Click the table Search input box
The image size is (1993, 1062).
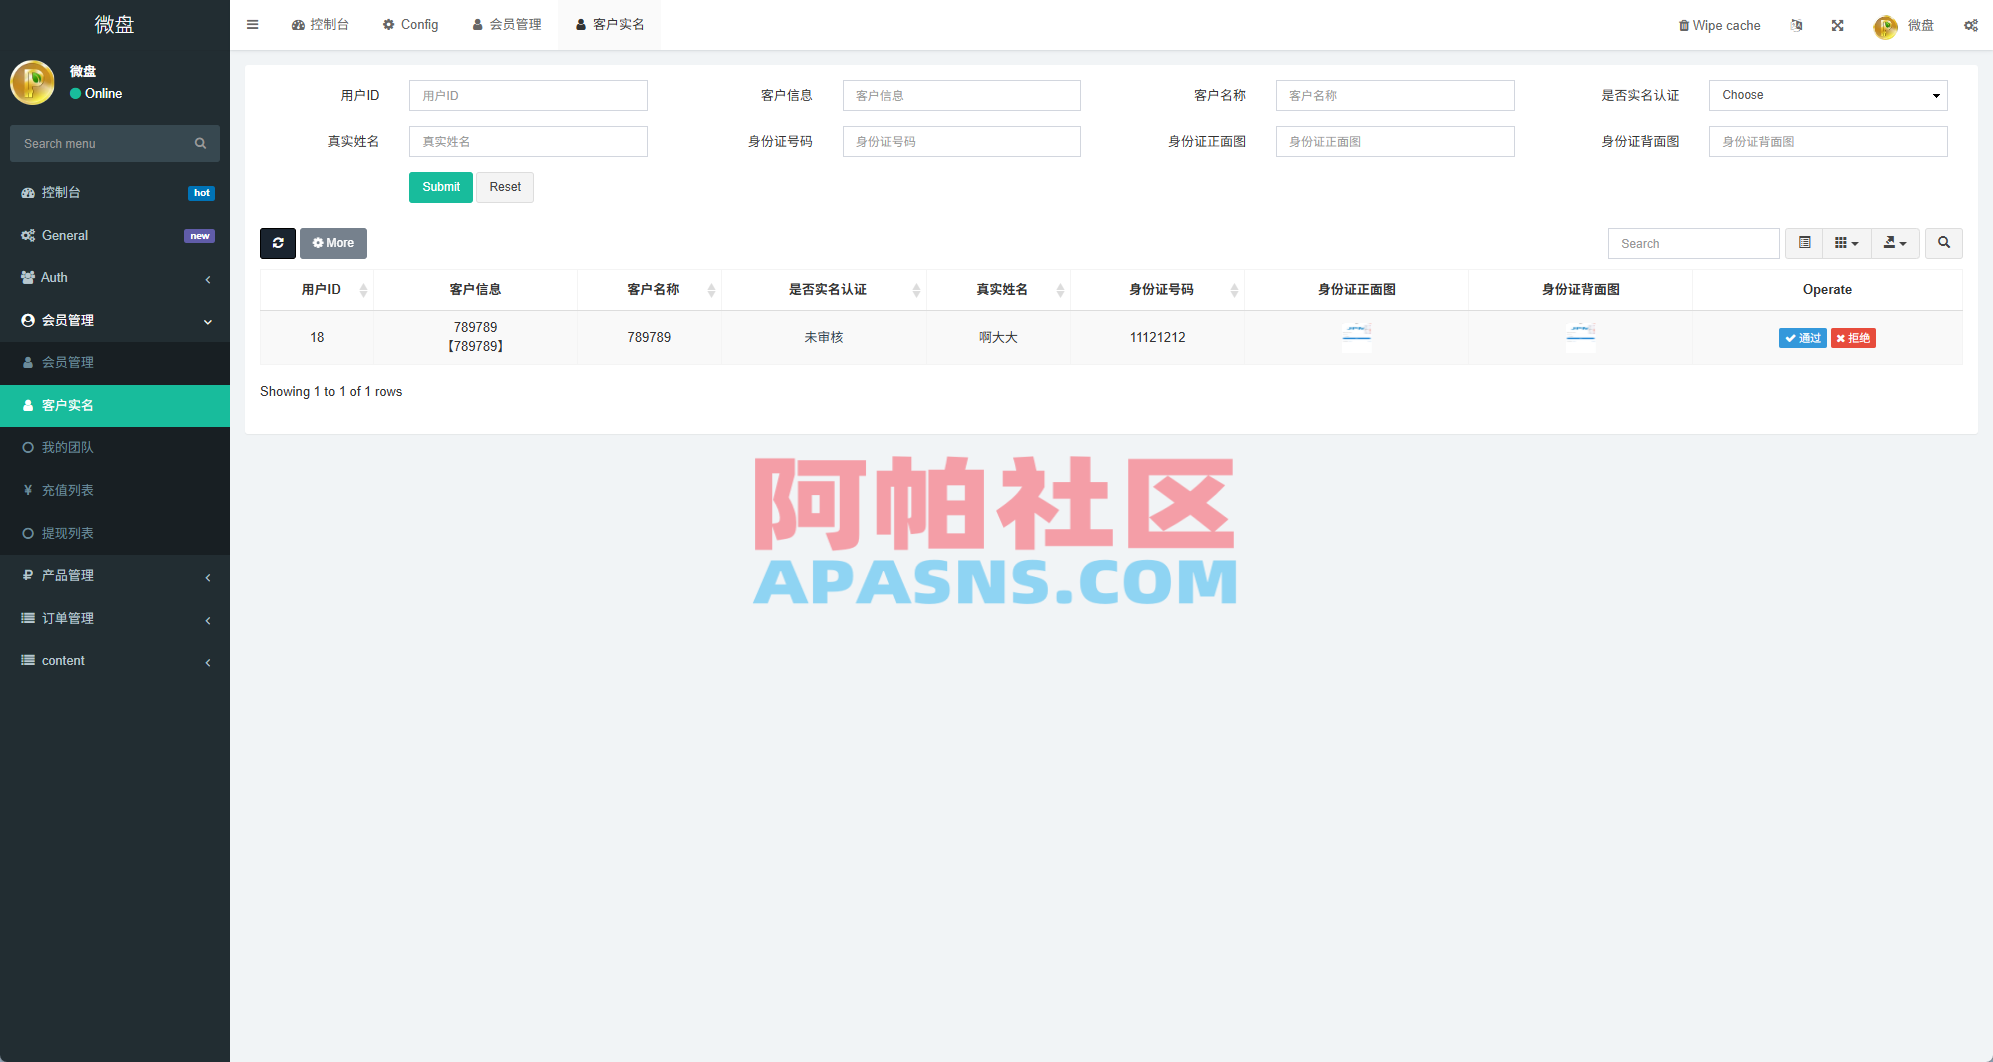click(x=1694, y=243)
